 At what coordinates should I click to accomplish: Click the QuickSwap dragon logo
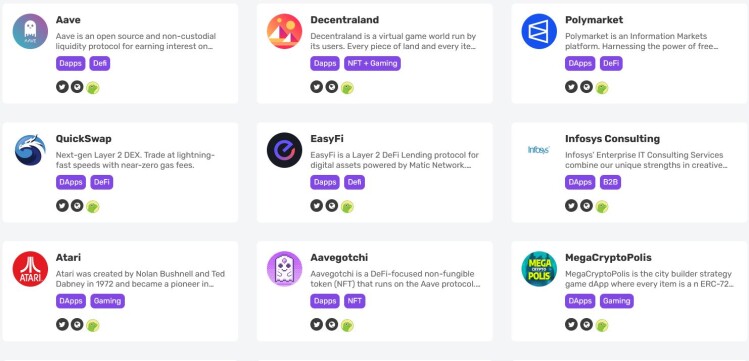tap(30, 150)
